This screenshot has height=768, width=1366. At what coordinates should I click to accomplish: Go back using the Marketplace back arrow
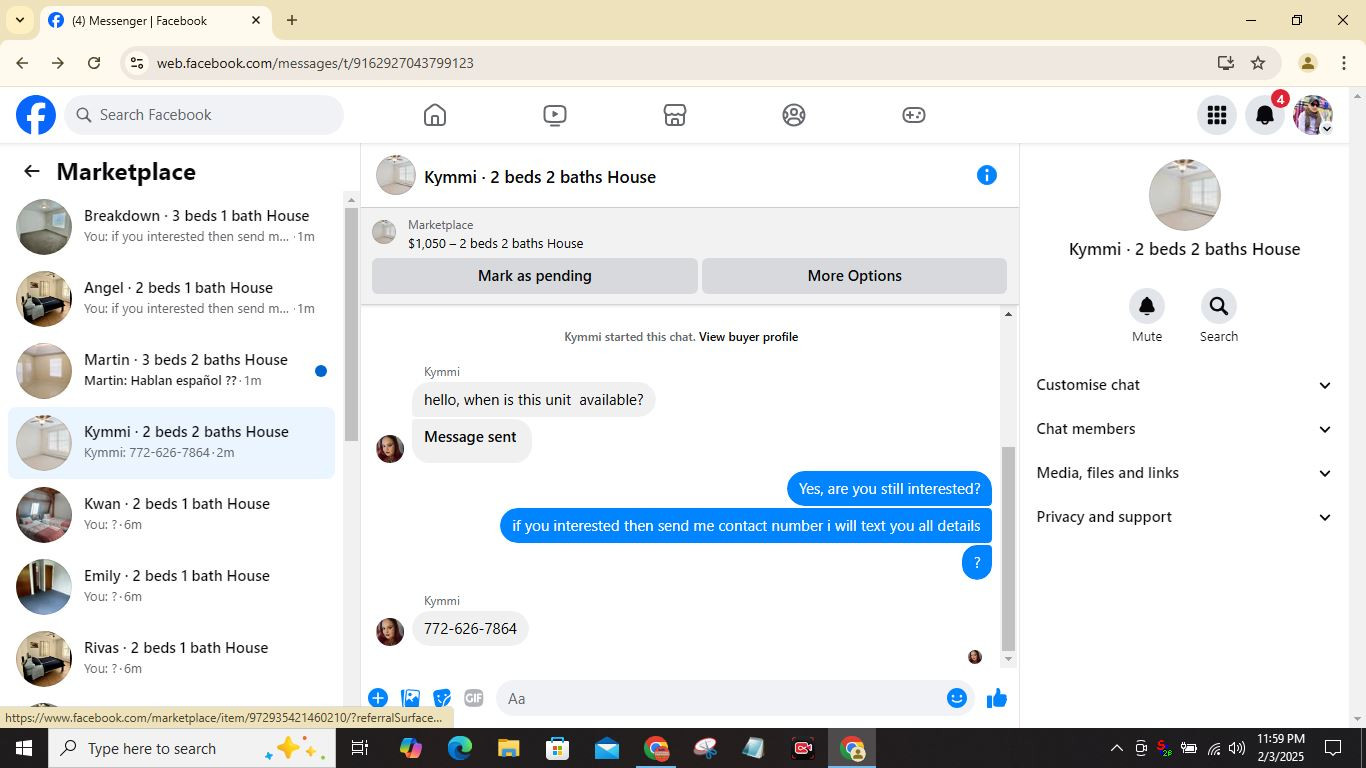(32, 172)
